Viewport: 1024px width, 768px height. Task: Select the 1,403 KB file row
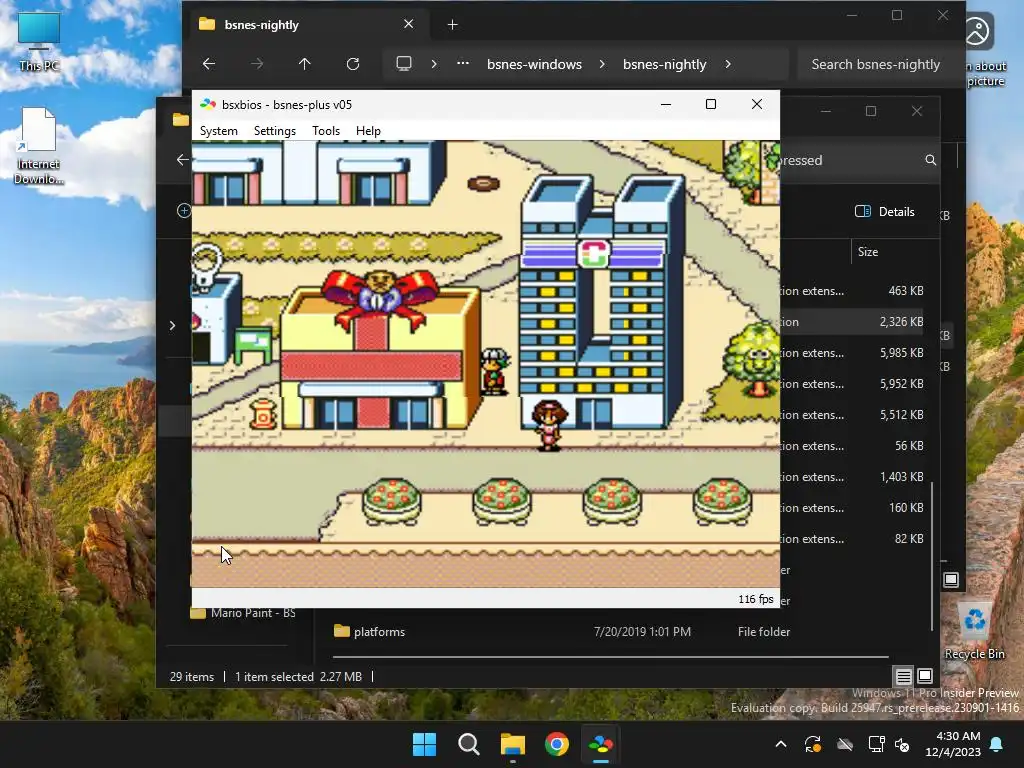[x=854, y=477]
